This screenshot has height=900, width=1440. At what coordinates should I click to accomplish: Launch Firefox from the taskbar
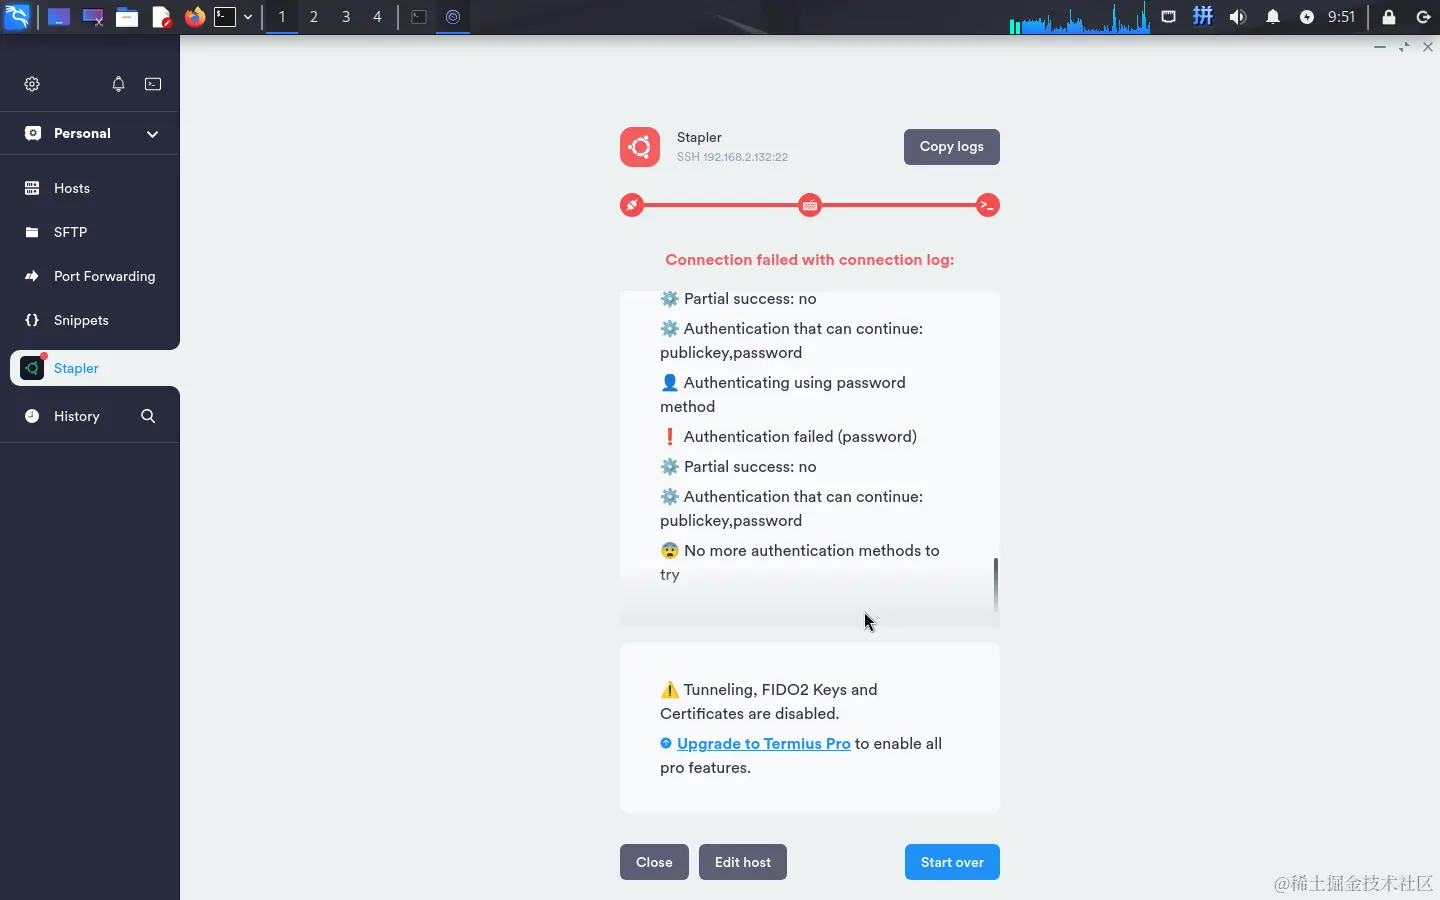pyautogui.click(x=195, y=17)
